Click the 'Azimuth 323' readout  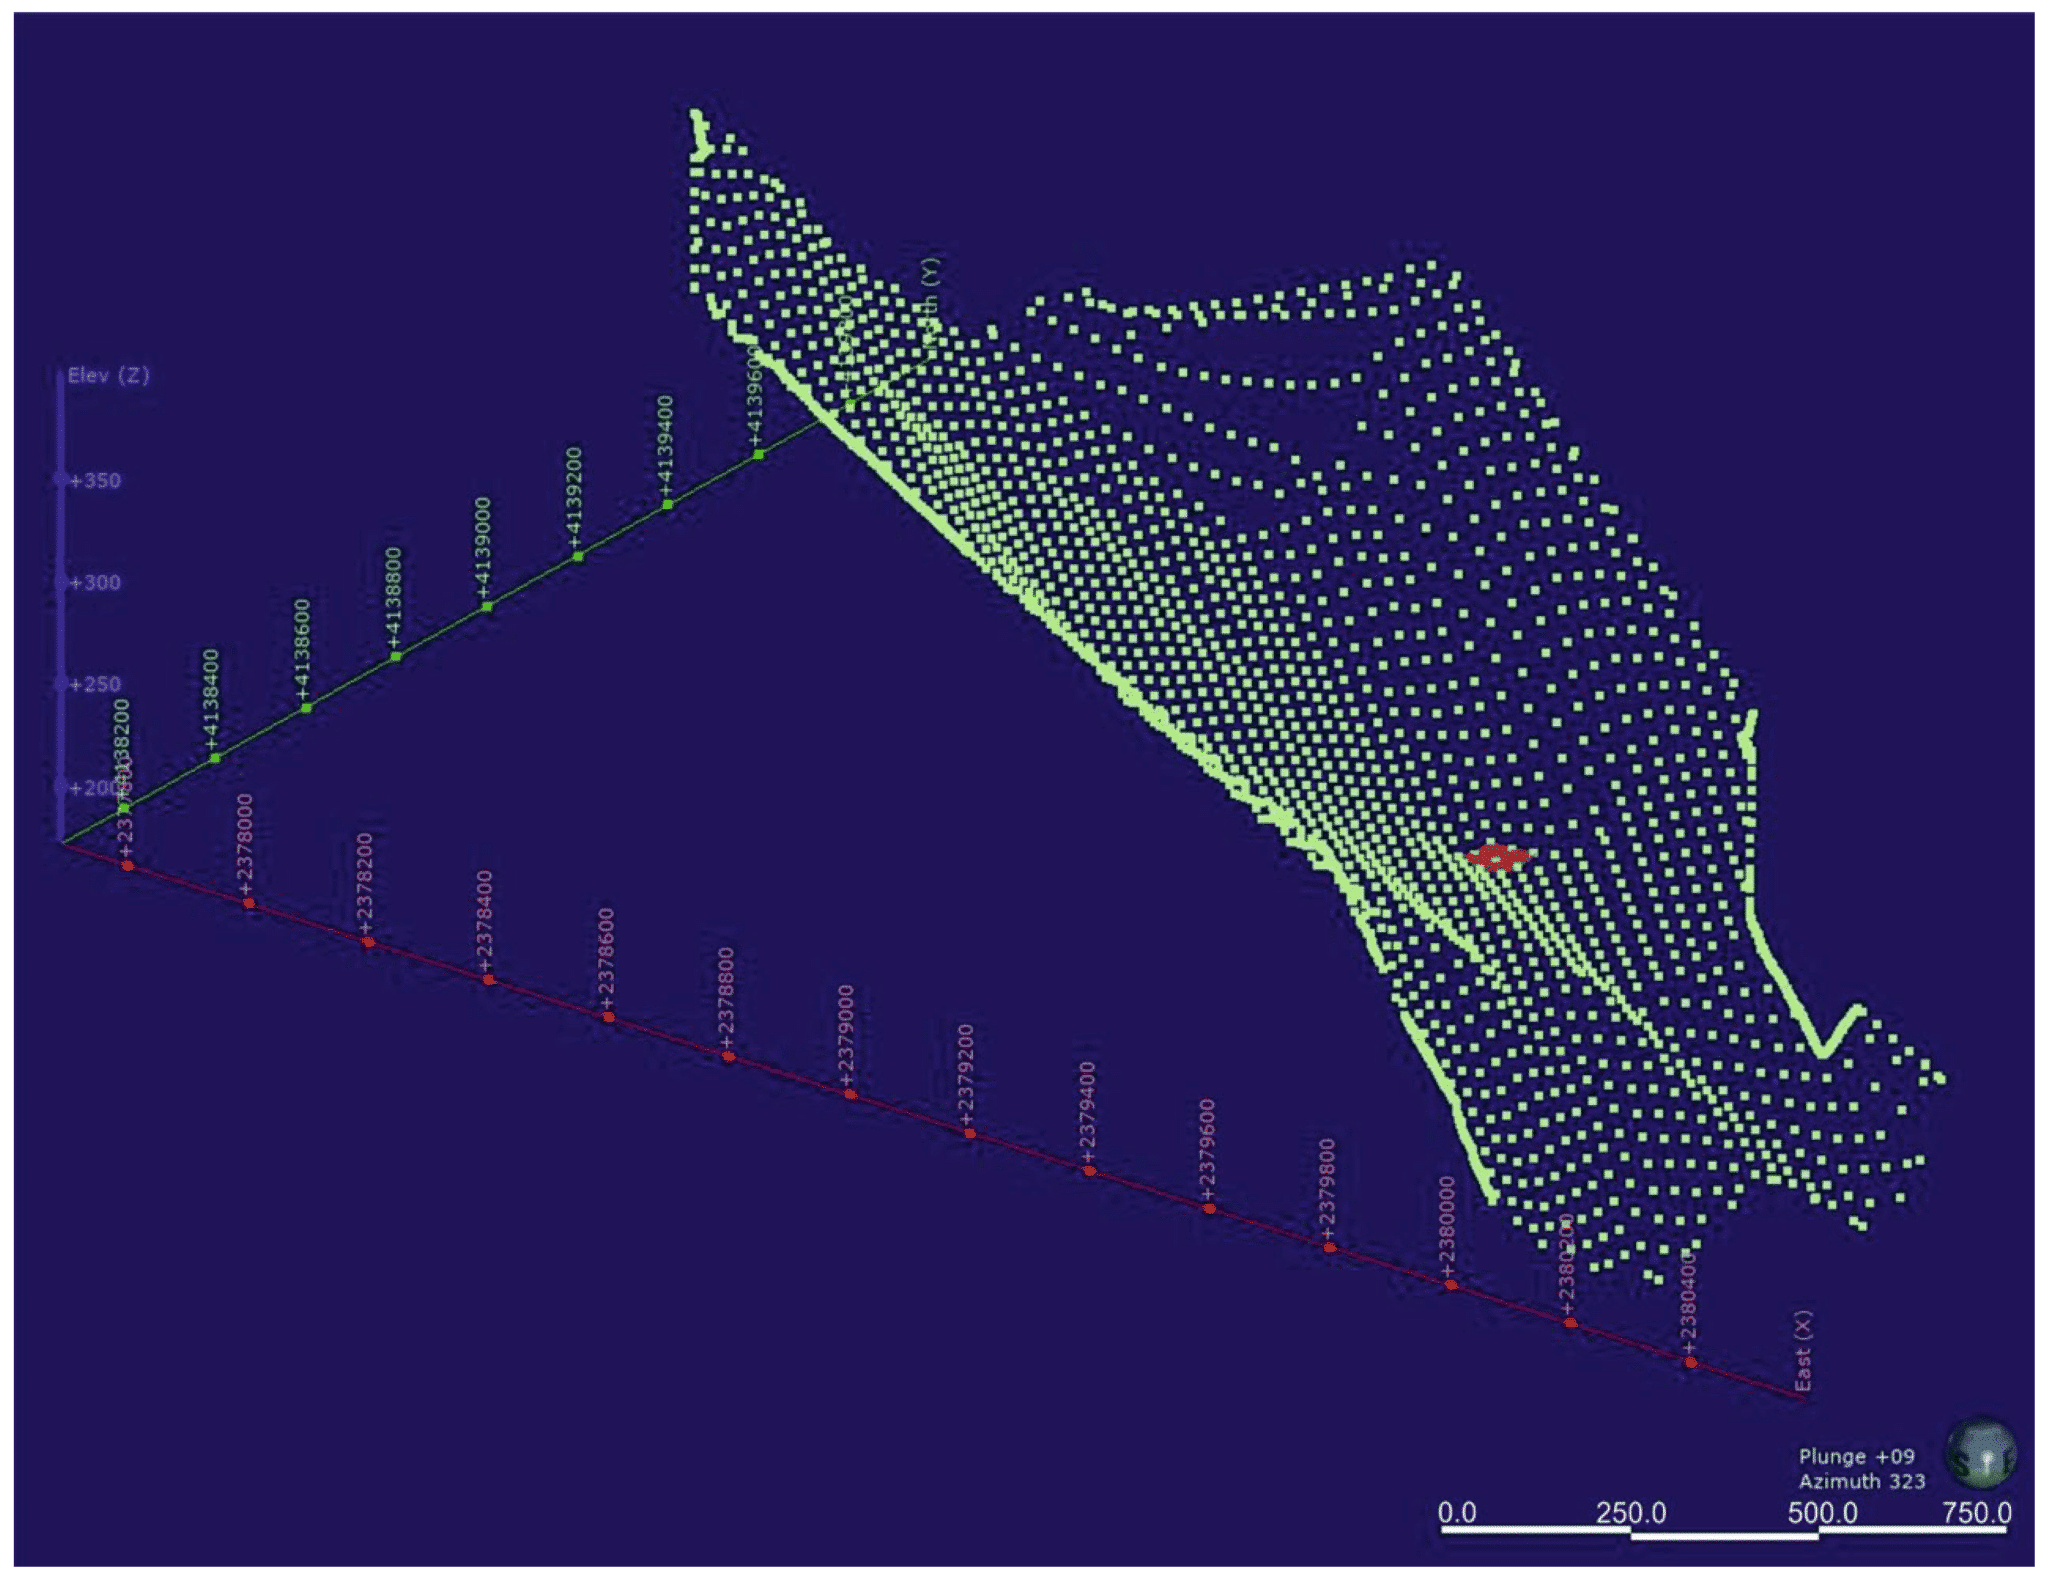(1861, 1481)
